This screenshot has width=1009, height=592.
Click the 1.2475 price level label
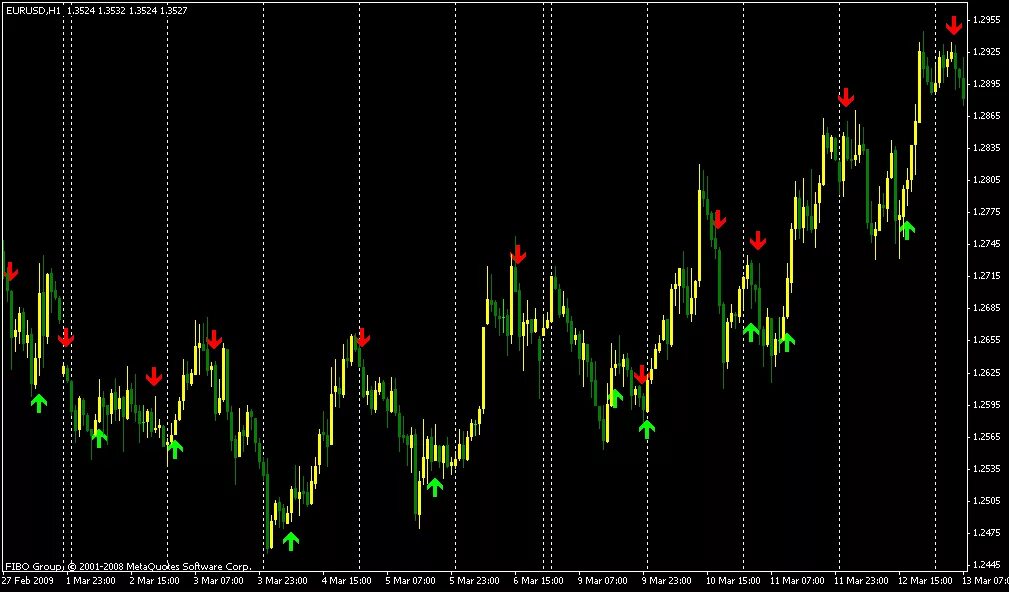(986, 533)
